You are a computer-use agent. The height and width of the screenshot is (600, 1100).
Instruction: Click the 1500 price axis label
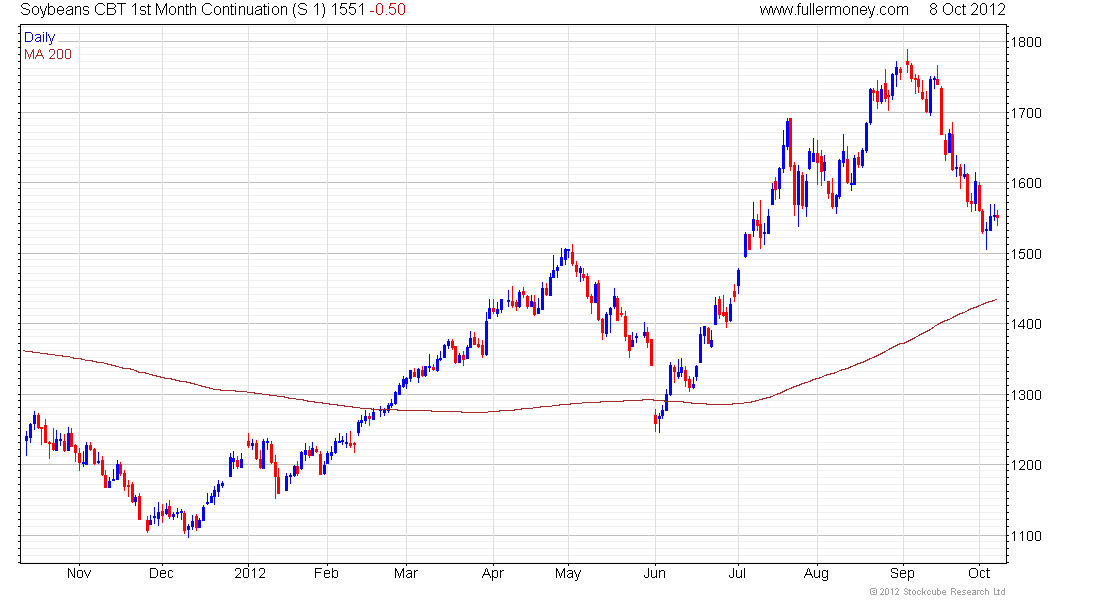pyautogui.click(x=1026, y=254)
